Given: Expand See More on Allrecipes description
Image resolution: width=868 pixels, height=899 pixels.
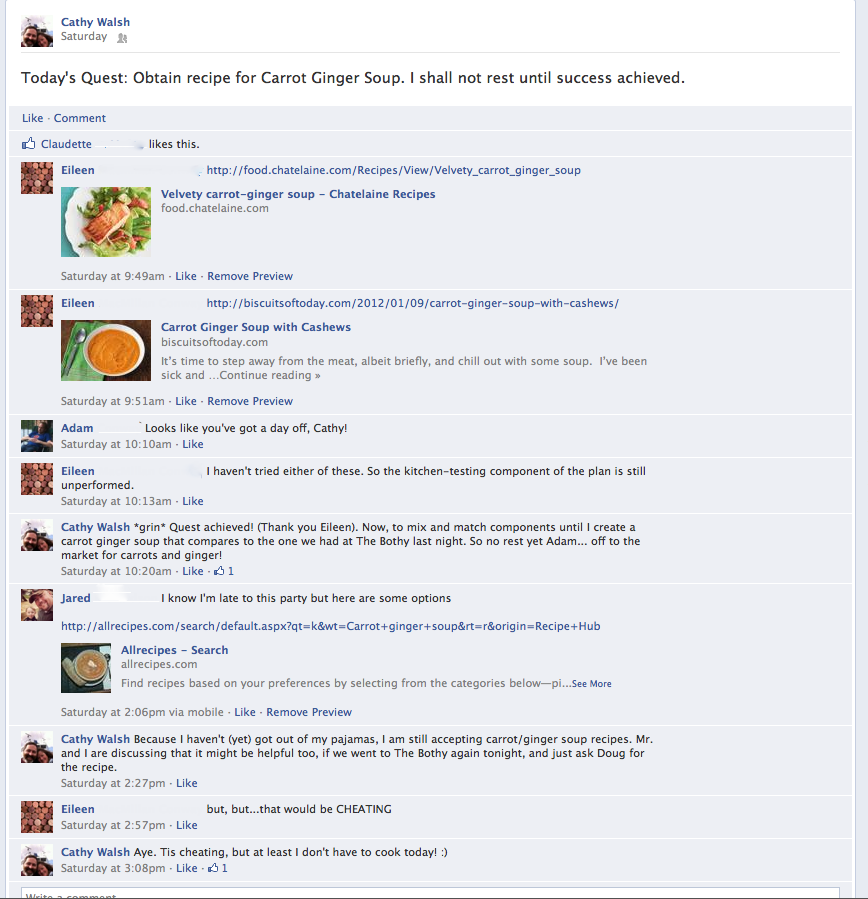Looking at the screenshot, I should coord(592,683).
